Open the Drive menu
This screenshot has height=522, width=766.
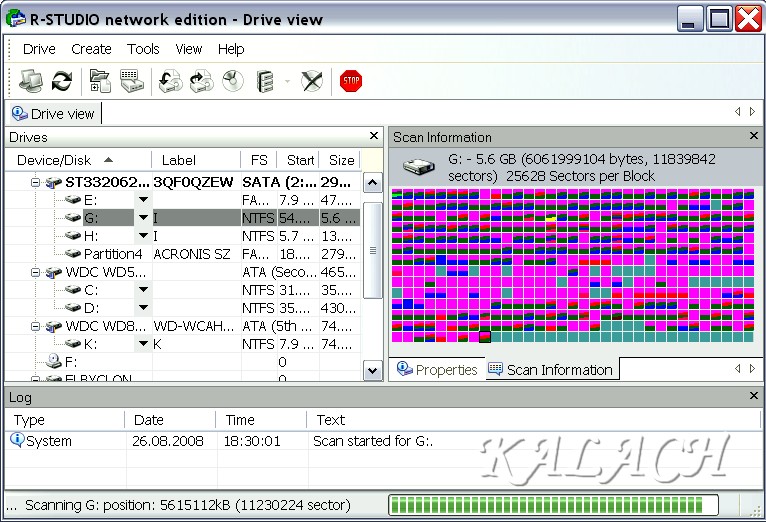39,49
